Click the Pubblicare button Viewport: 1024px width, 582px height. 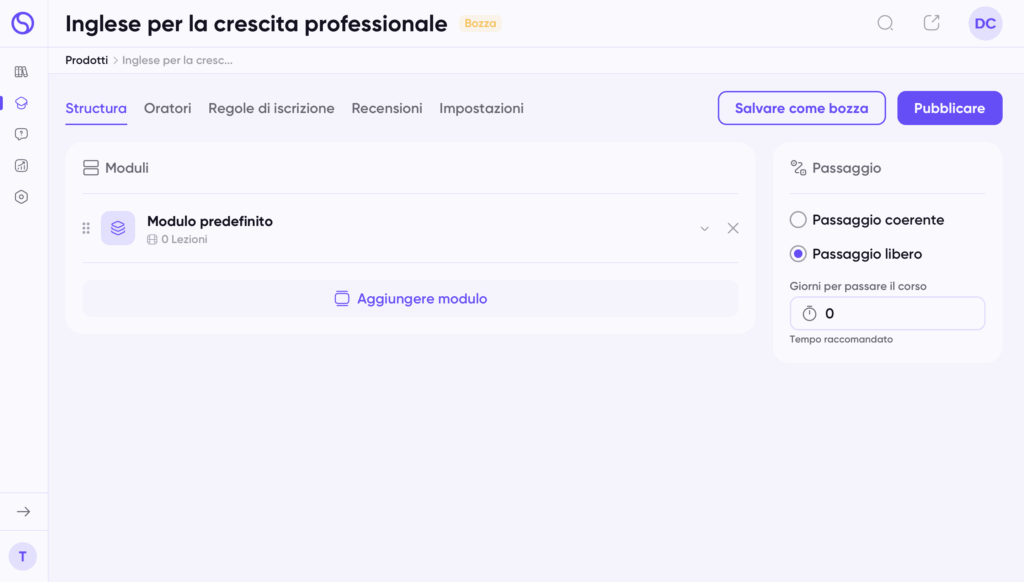click(949, 108)
